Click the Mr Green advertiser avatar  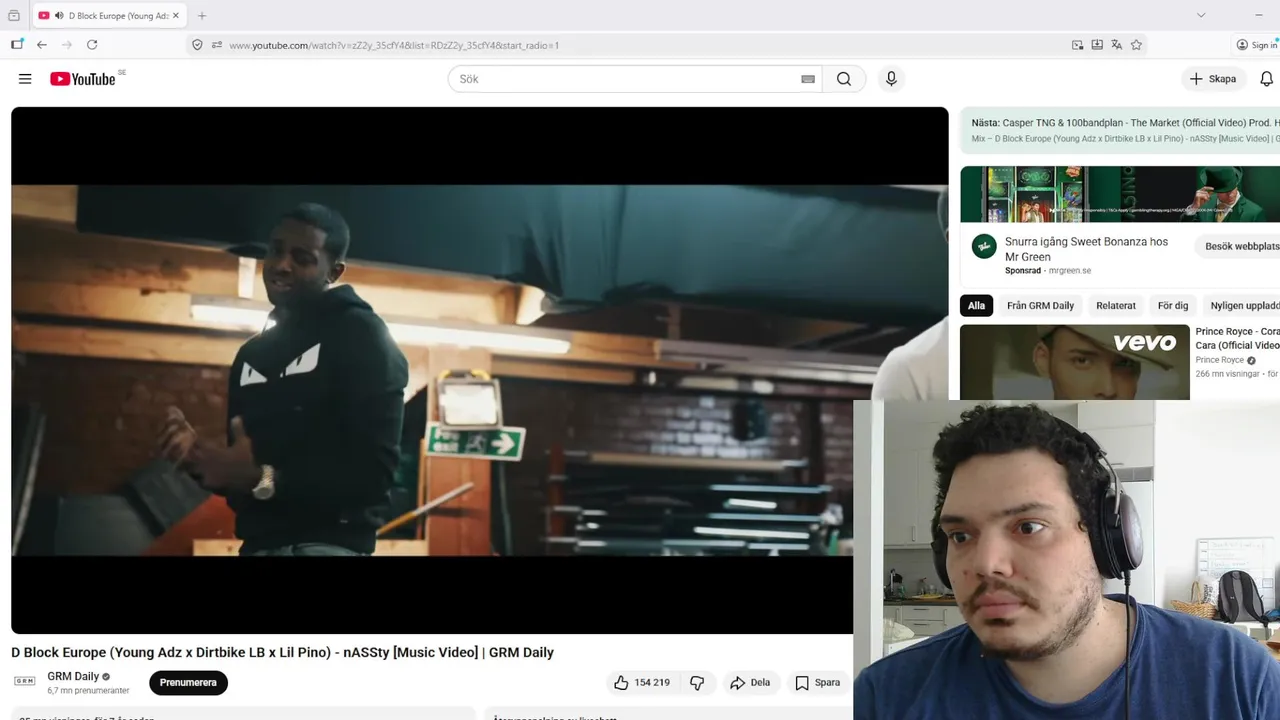pyautogui.click(x=984, y=246)
